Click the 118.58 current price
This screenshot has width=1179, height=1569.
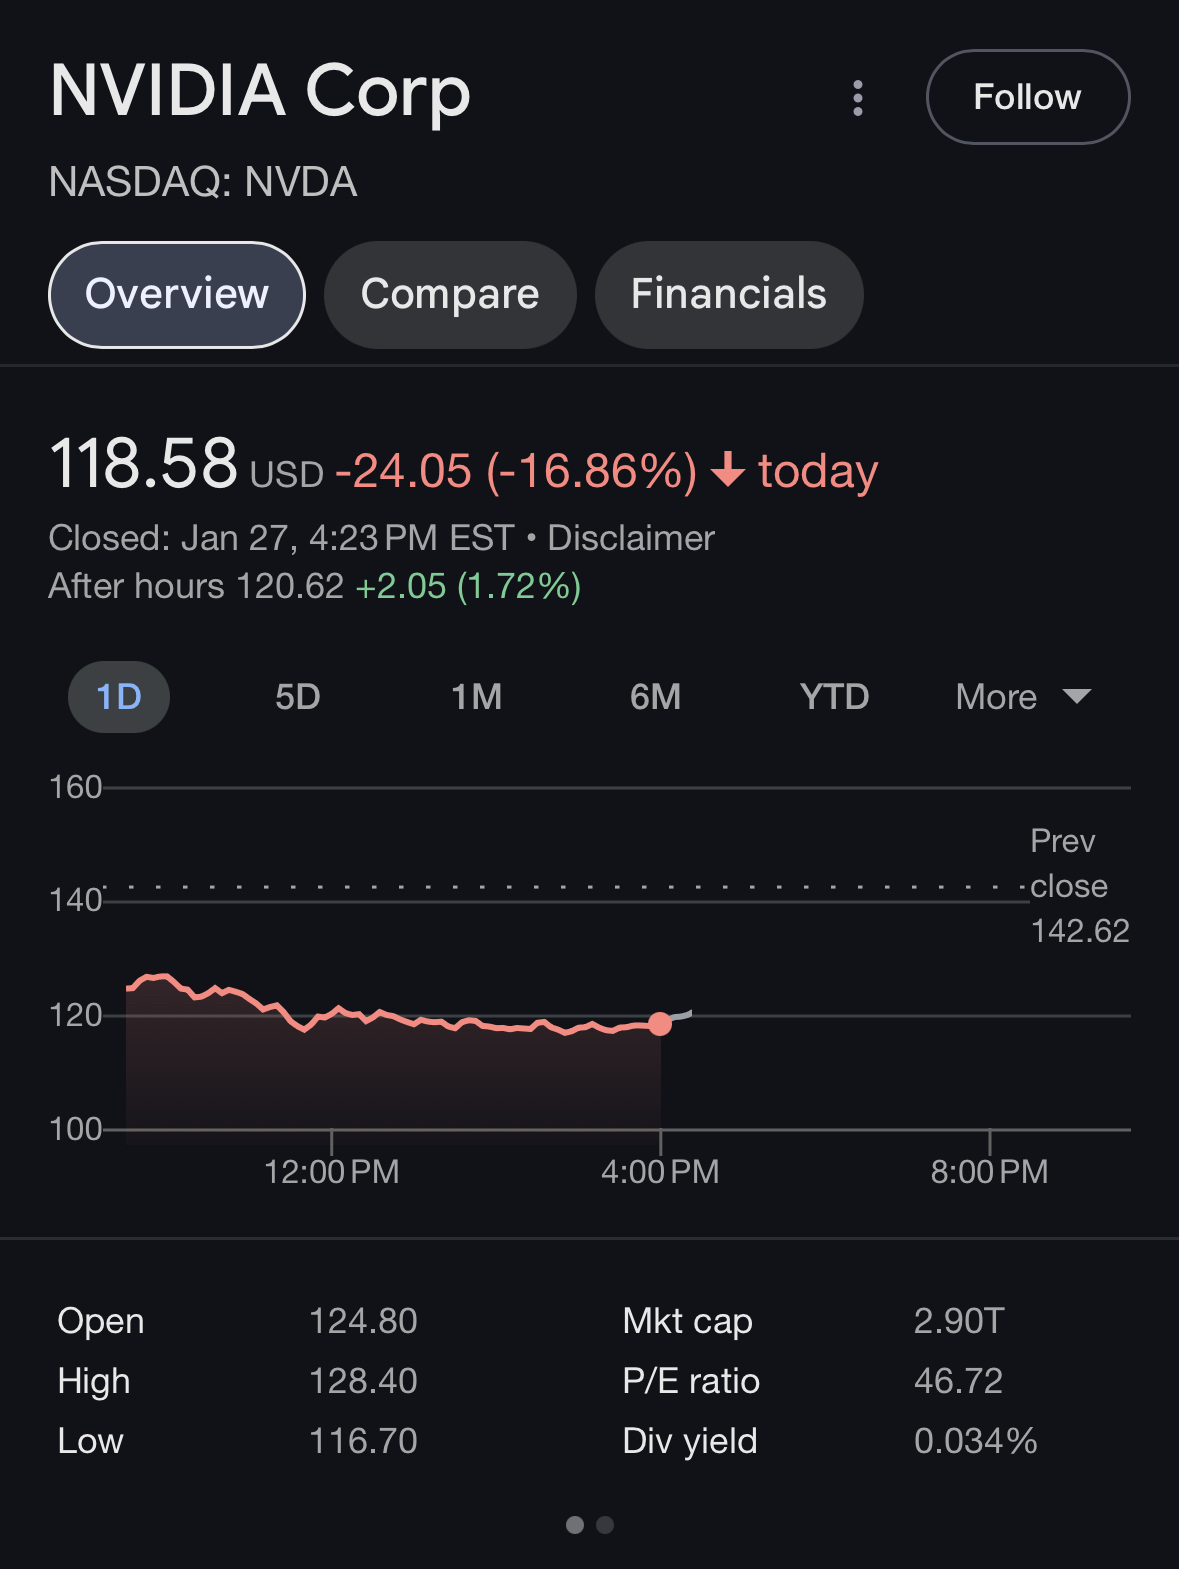(144, 465)
